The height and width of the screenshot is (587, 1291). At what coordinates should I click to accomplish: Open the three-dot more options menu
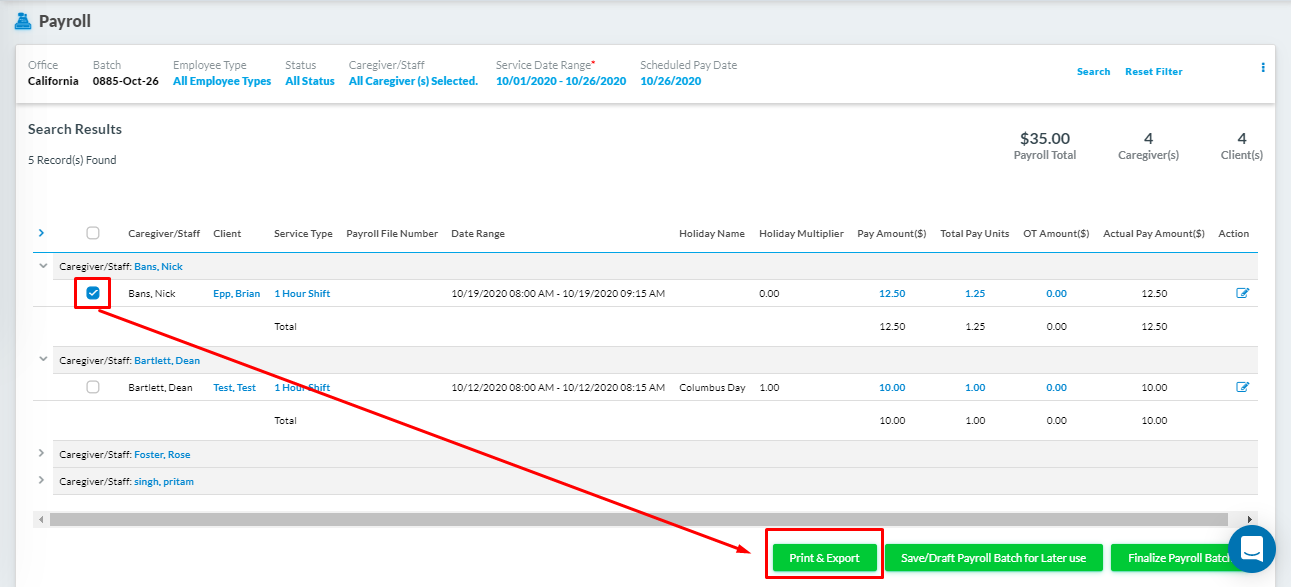pos(1262,68)
